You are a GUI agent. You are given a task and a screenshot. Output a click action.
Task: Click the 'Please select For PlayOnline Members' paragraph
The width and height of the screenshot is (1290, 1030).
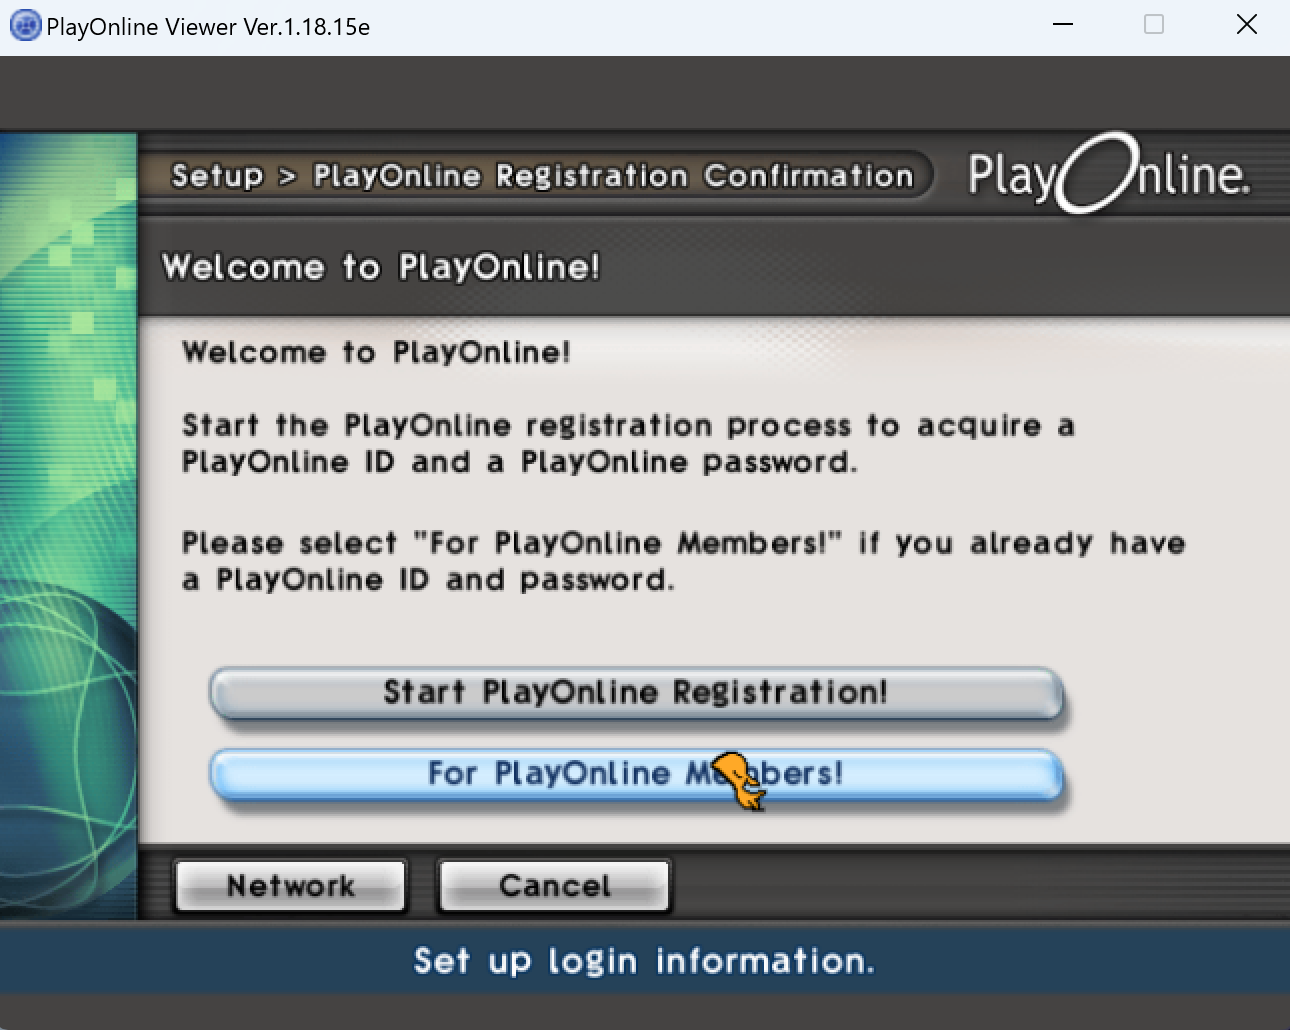click(683, 561)
